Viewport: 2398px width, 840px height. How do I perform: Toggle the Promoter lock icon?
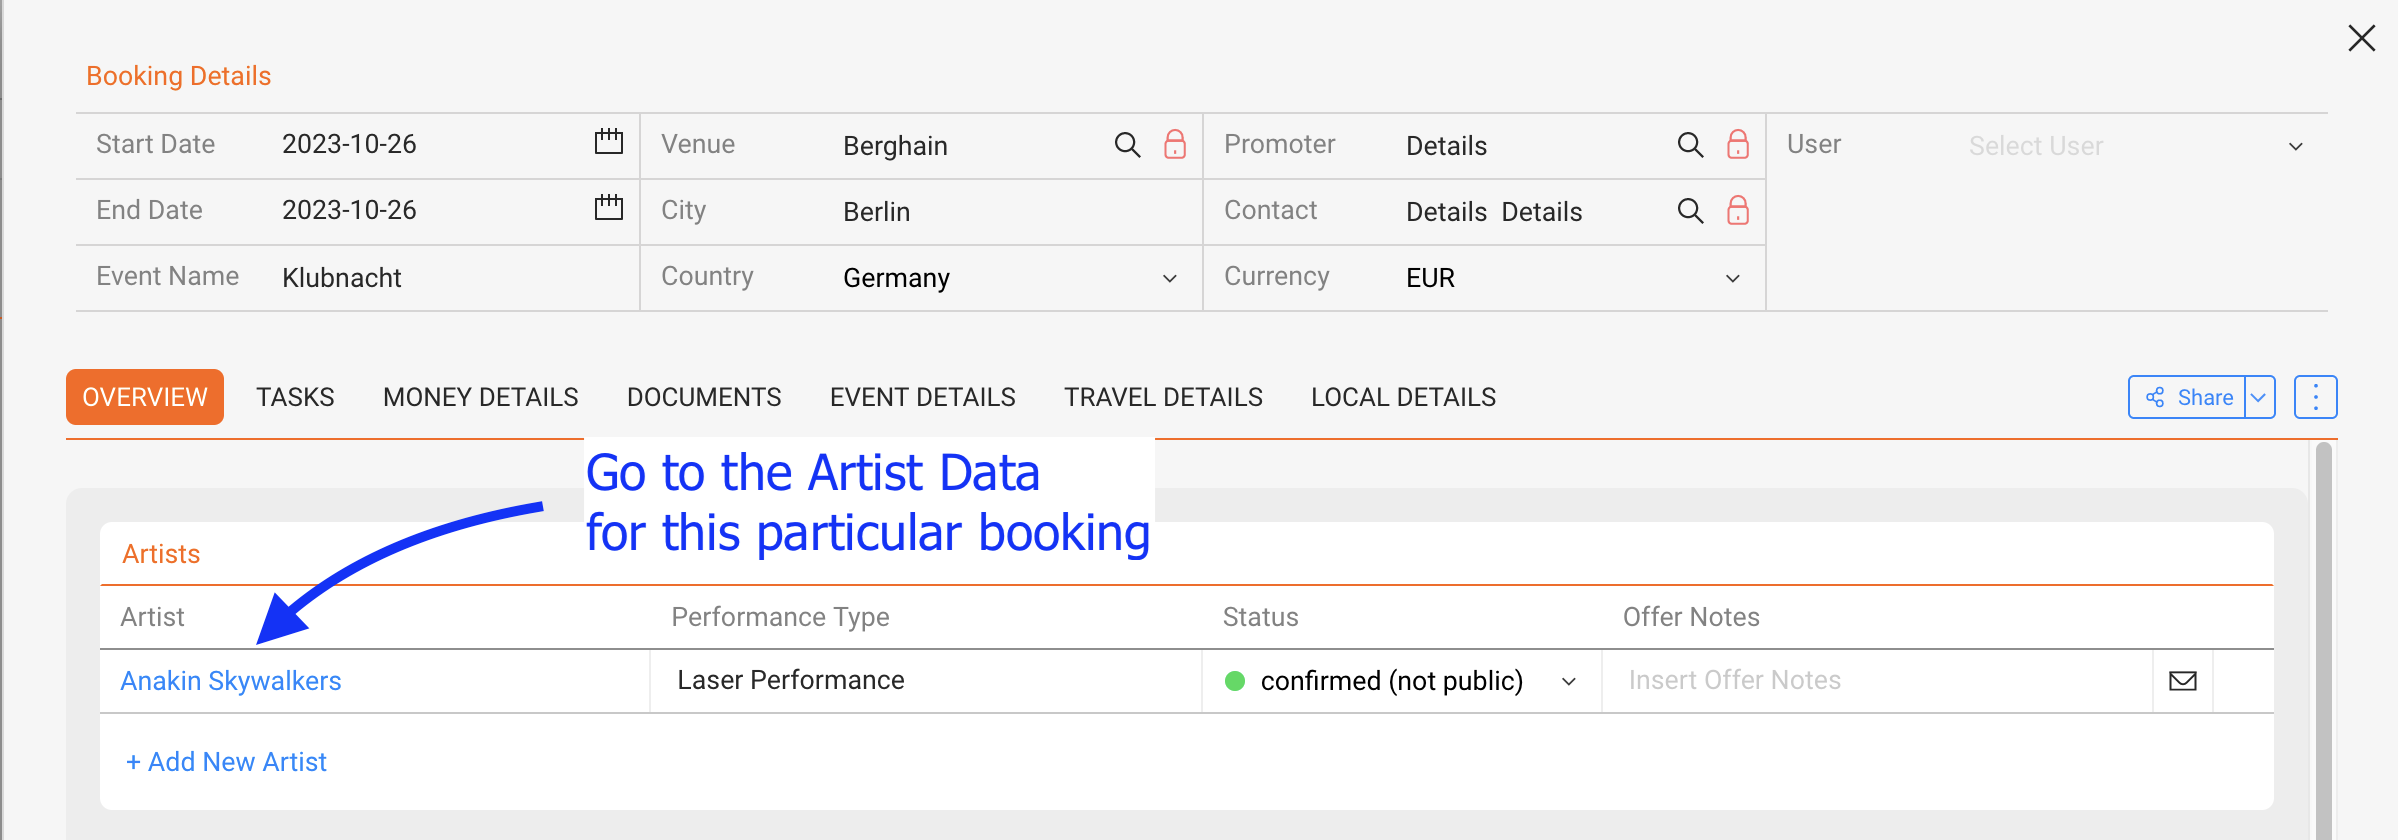(1738, 144)
